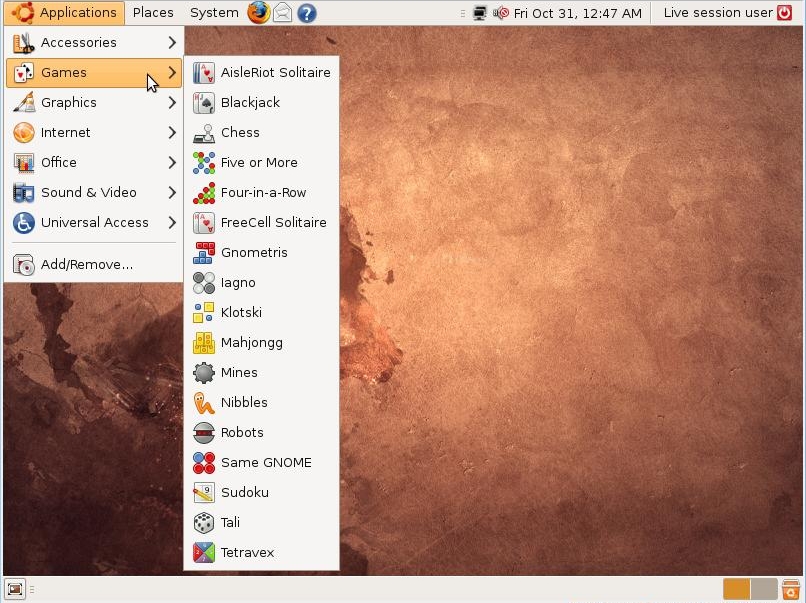Click the Firefox launcher in the top panel
This screenshot has width=806, height=603.
pyautogui.click(x=259, y=13)
